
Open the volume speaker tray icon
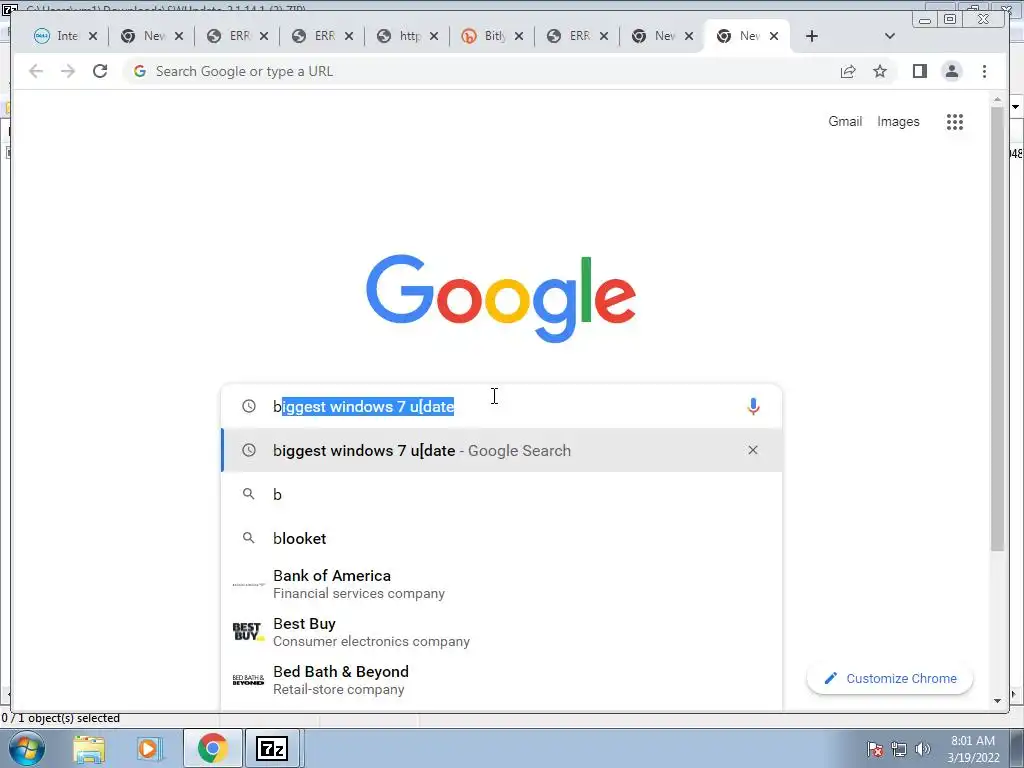(x=923, y=748)
